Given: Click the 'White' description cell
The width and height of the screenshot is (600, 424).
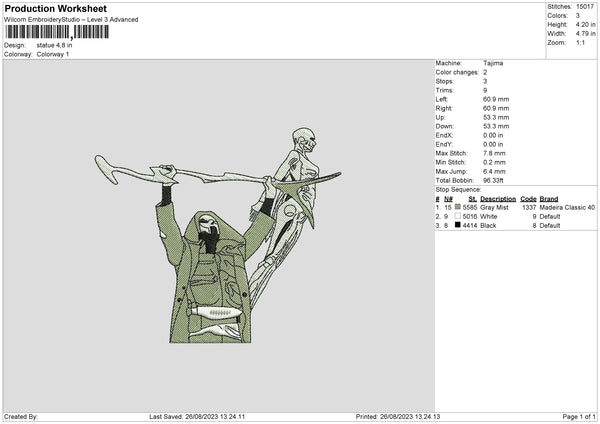Looking at the screenshot, I should pos(489,217).
